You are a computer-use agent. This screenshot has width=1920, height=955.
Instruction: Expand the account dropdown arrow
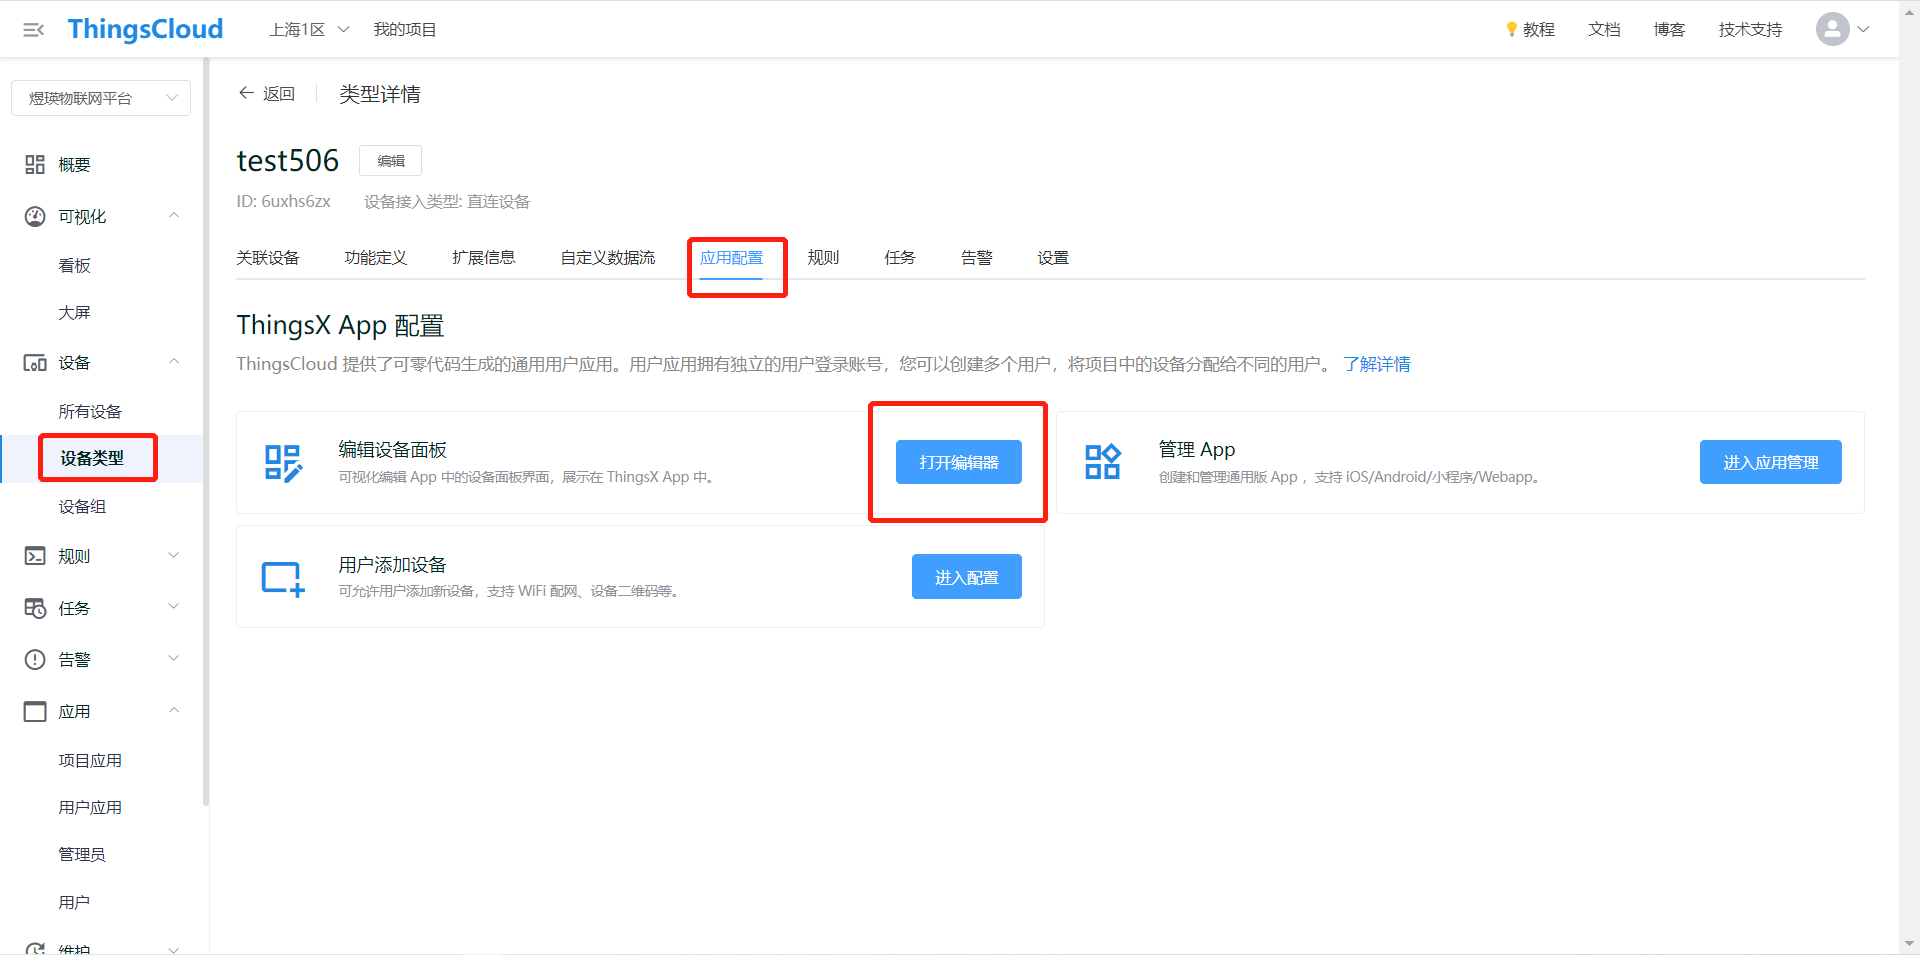click(1864, 30)
